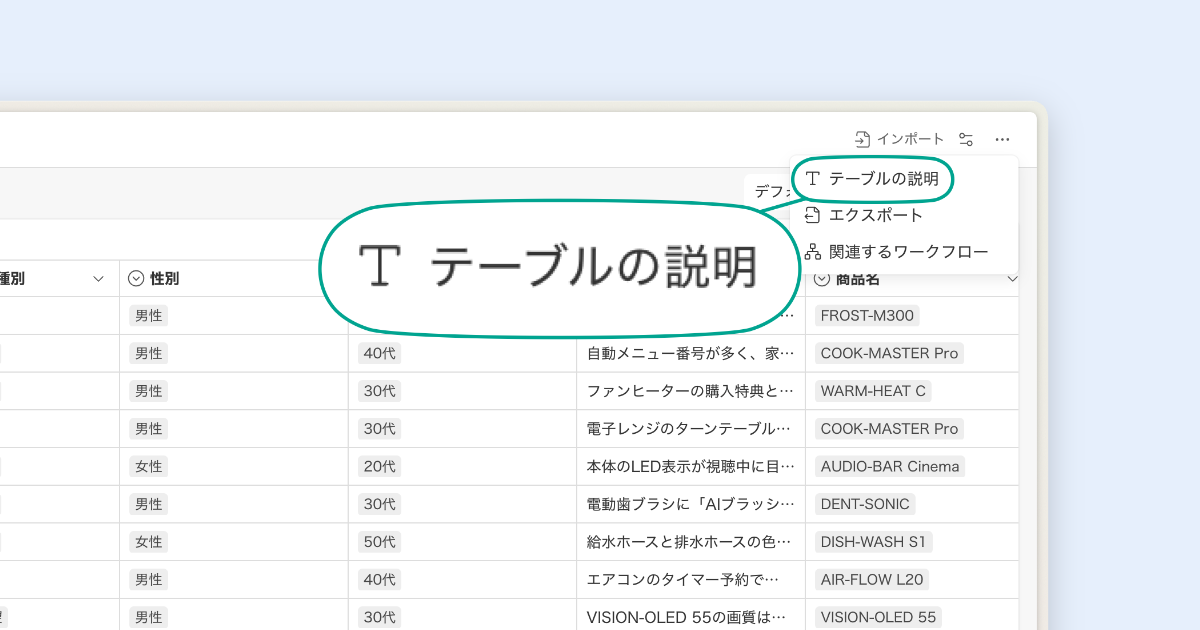Click the 給水ホースと排水ホースの色 comment cell
Viewport: 1200px width, 630px height.
(x=691, y=542)
